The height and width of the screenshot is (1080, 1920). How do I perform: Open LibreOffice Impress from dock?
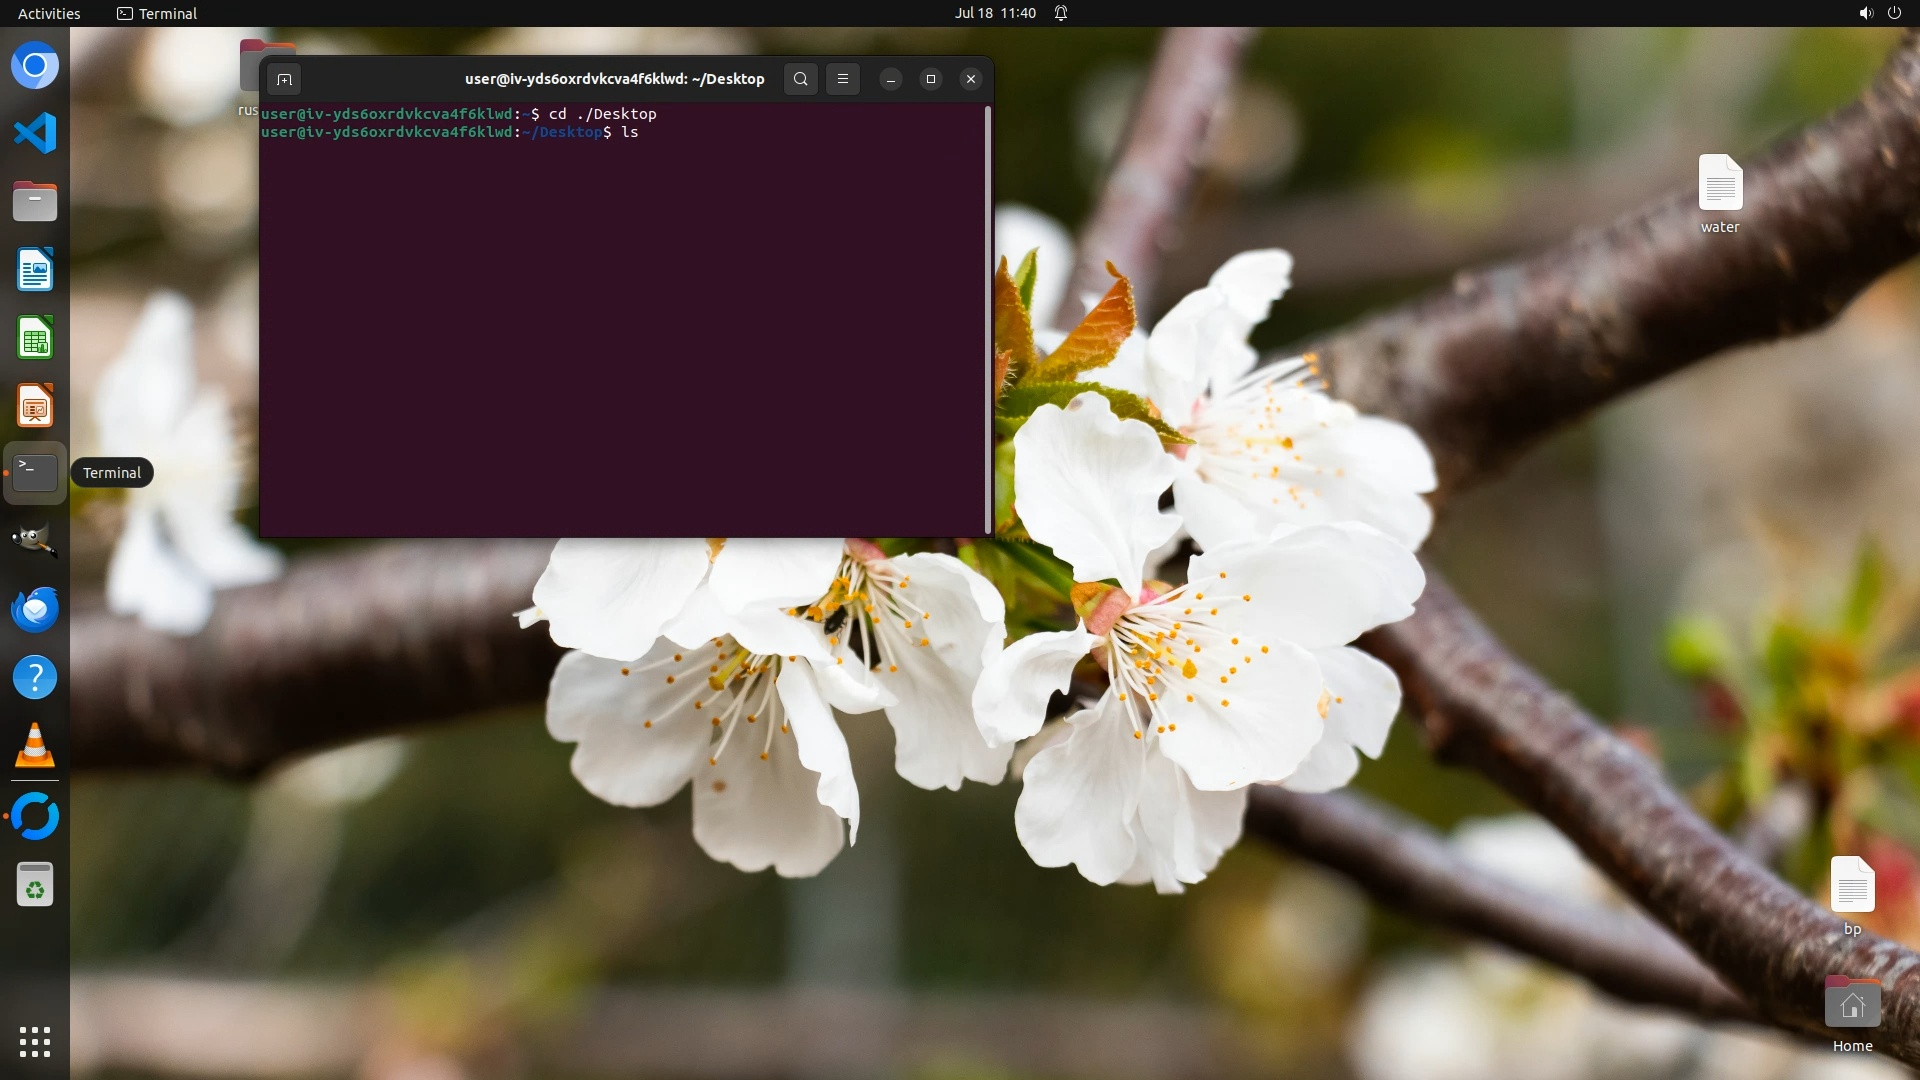(35, 407)
